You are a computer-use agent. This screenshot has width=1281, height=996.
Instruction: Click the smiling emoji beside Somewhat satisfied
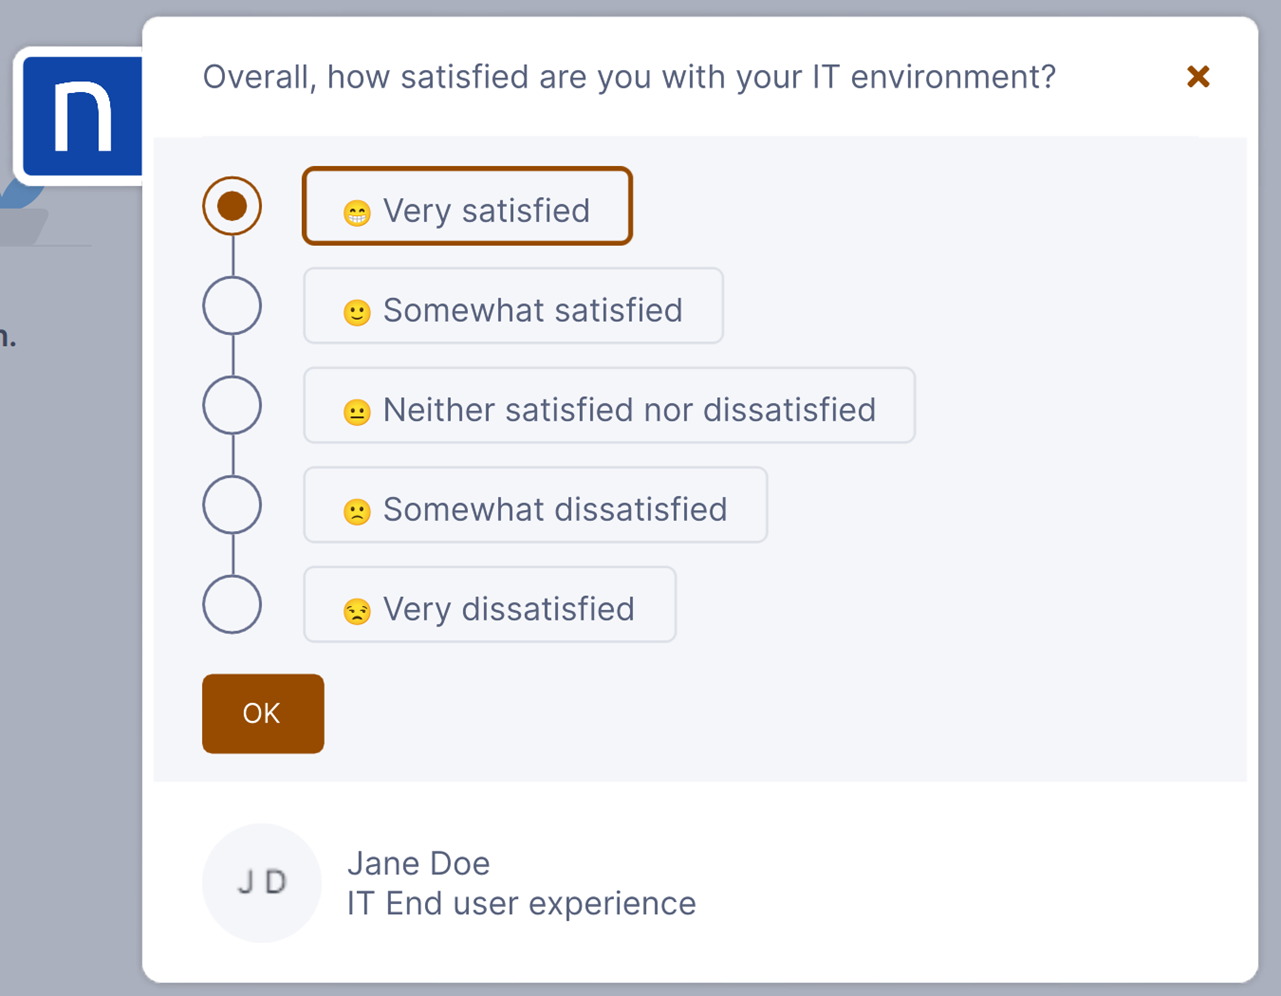(357, 312)
